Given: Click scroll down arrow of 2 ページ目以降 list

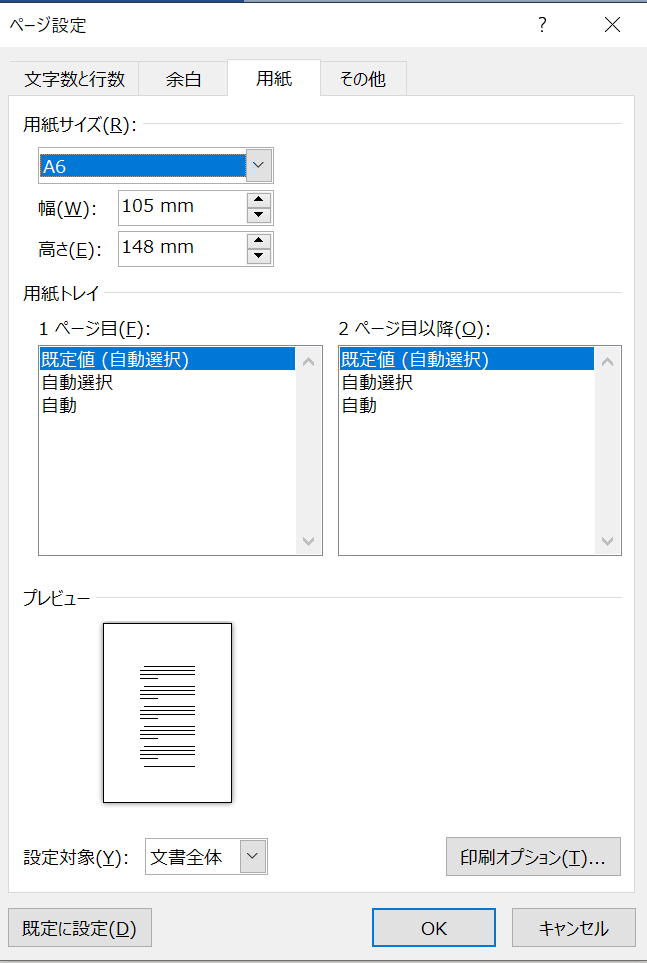Looking at the screenshot, I should click(x=608, y=541).
